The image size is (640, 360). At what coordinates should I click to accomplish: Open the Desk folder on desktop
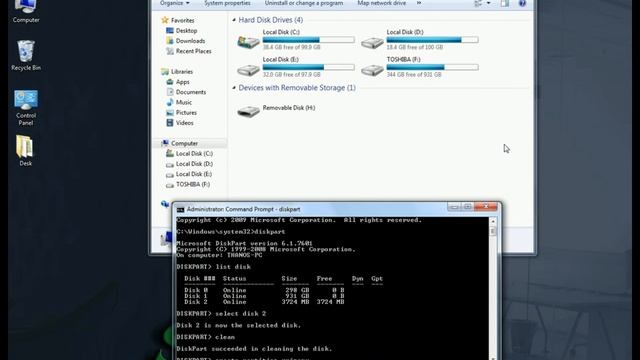[x=25, y=150]
